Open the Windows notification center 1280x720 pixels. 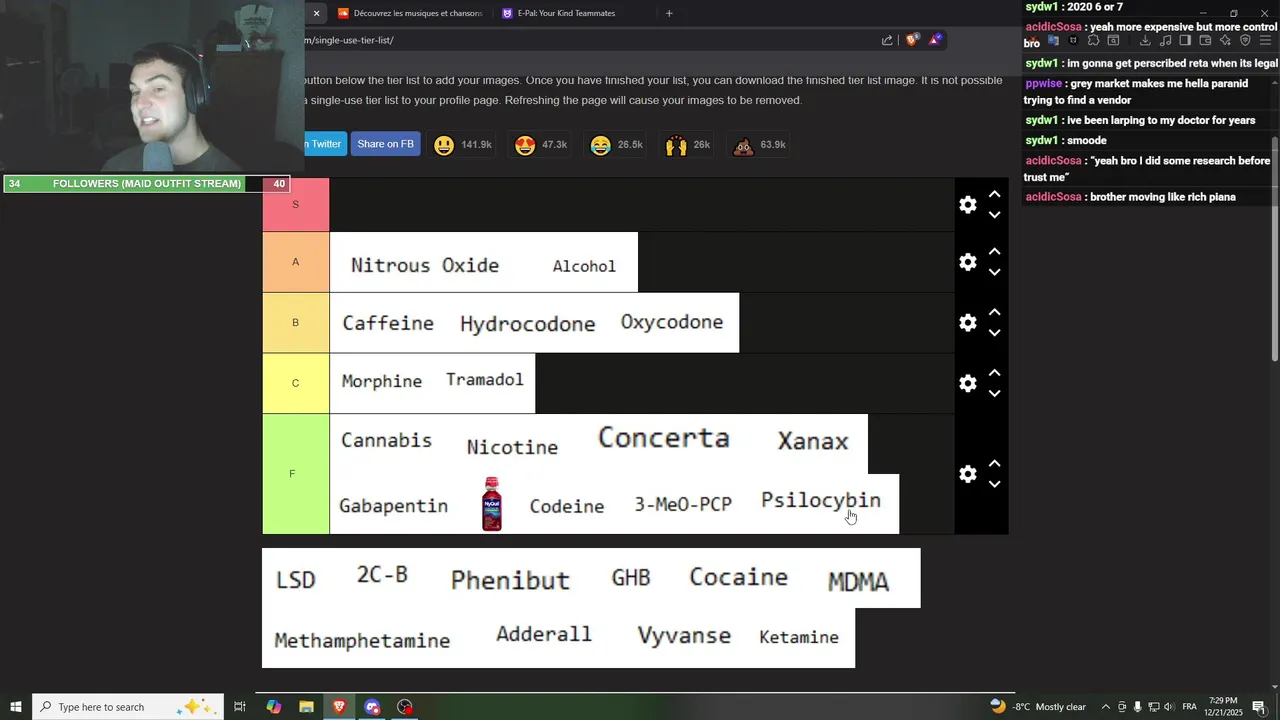(x=1259, y=707)
